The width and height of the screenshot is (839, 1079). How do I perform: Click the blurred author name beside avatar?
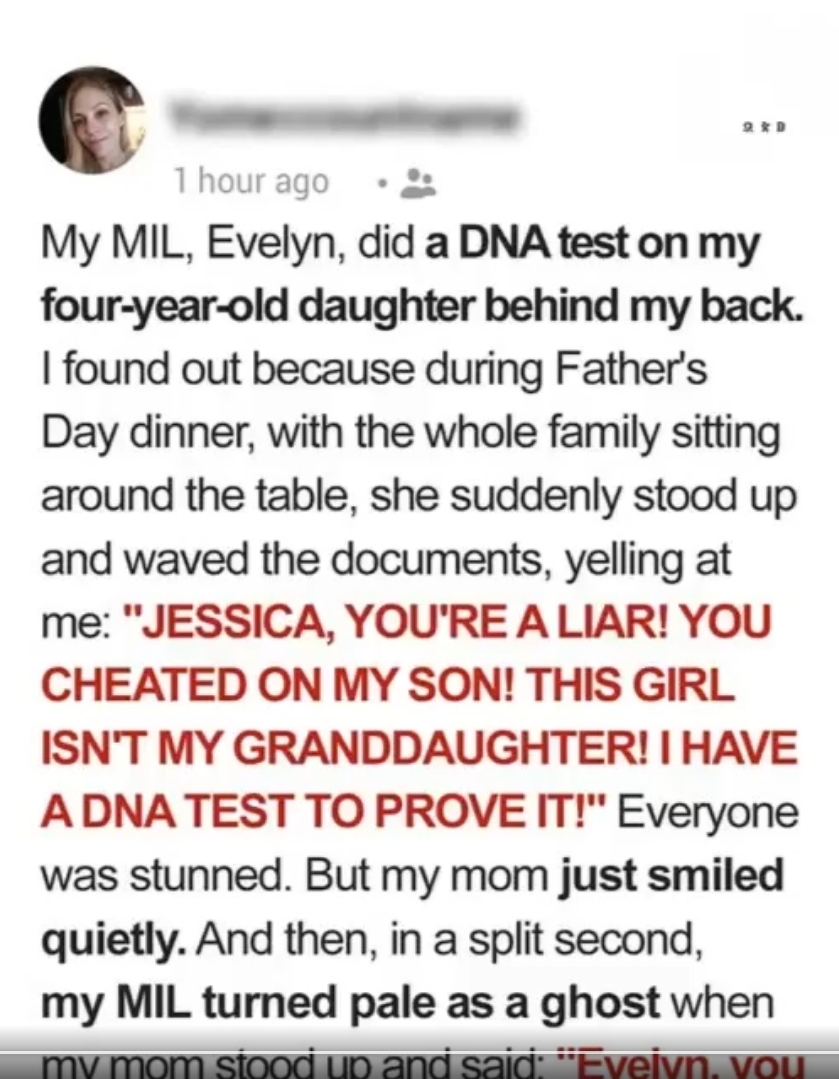click(343, 117)
